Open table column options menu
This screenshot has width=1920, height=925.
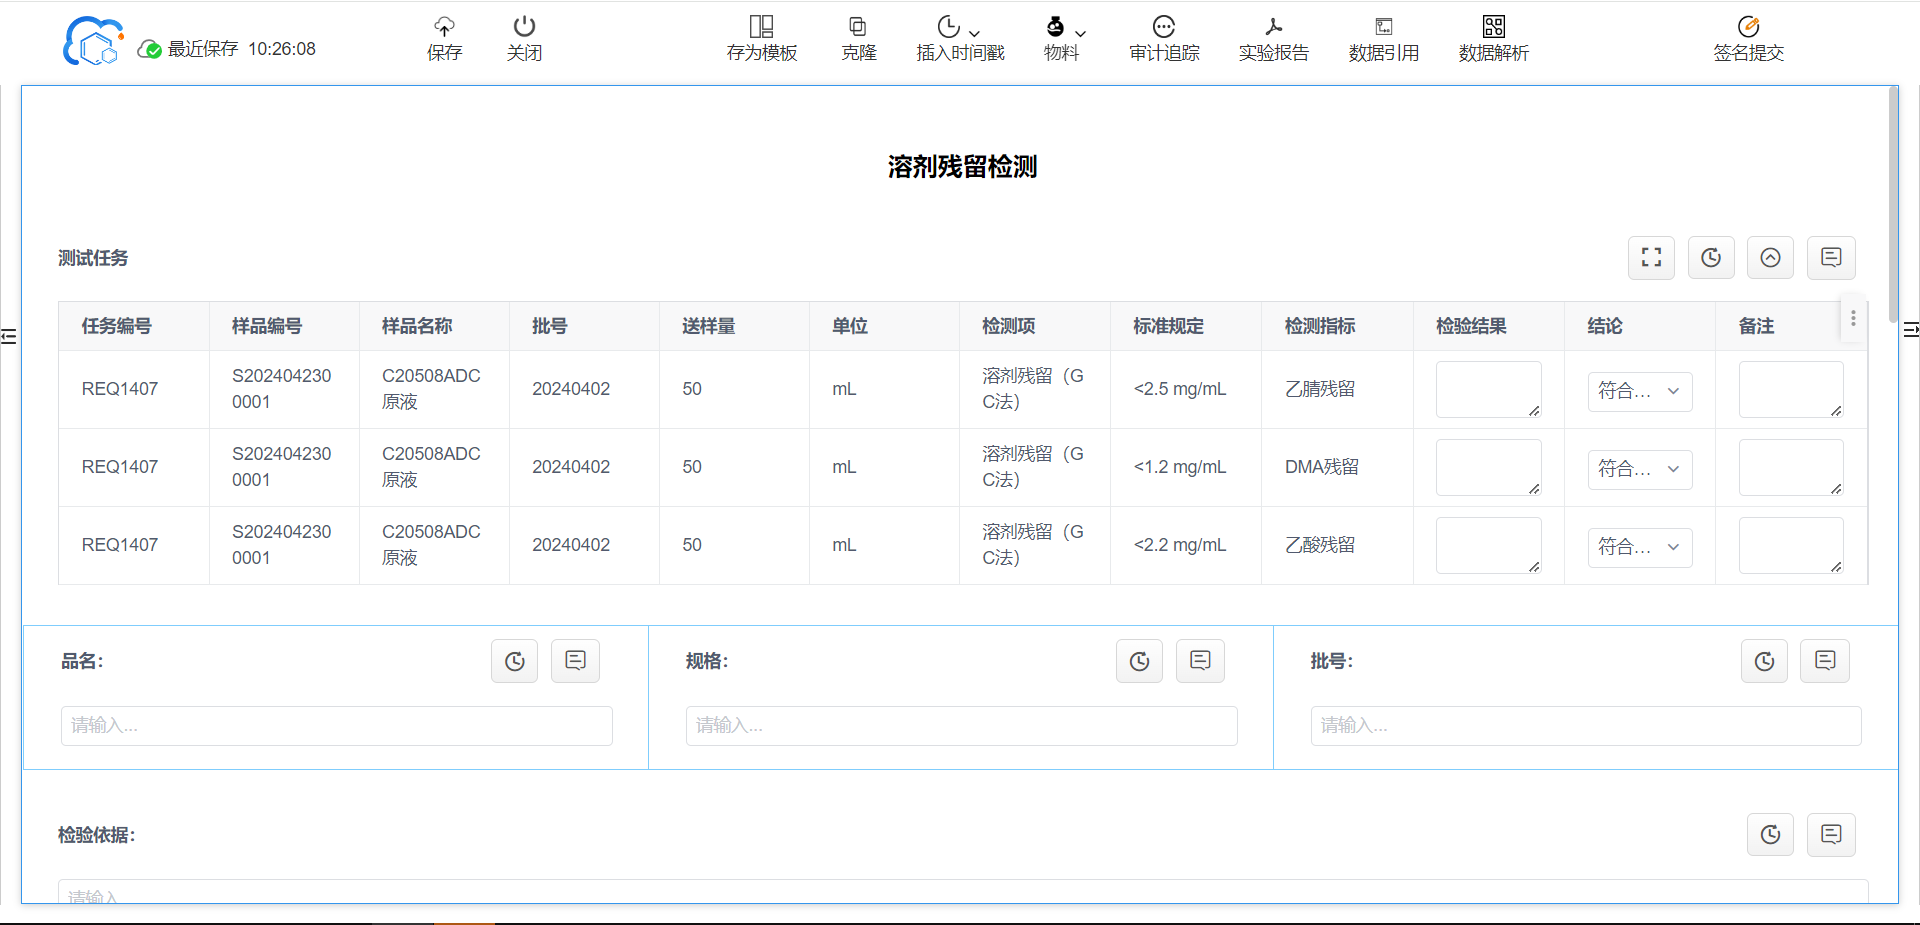(x=1853, y=318)
